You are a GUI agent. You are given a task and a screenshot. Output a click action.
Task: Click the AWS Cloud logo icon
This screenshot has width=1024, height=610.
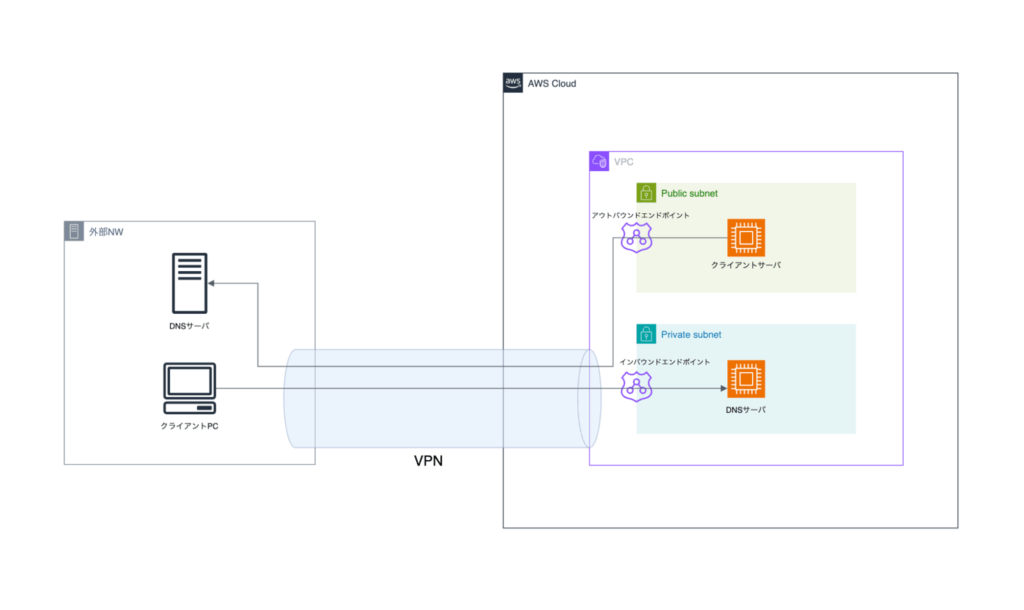(513, 83)
